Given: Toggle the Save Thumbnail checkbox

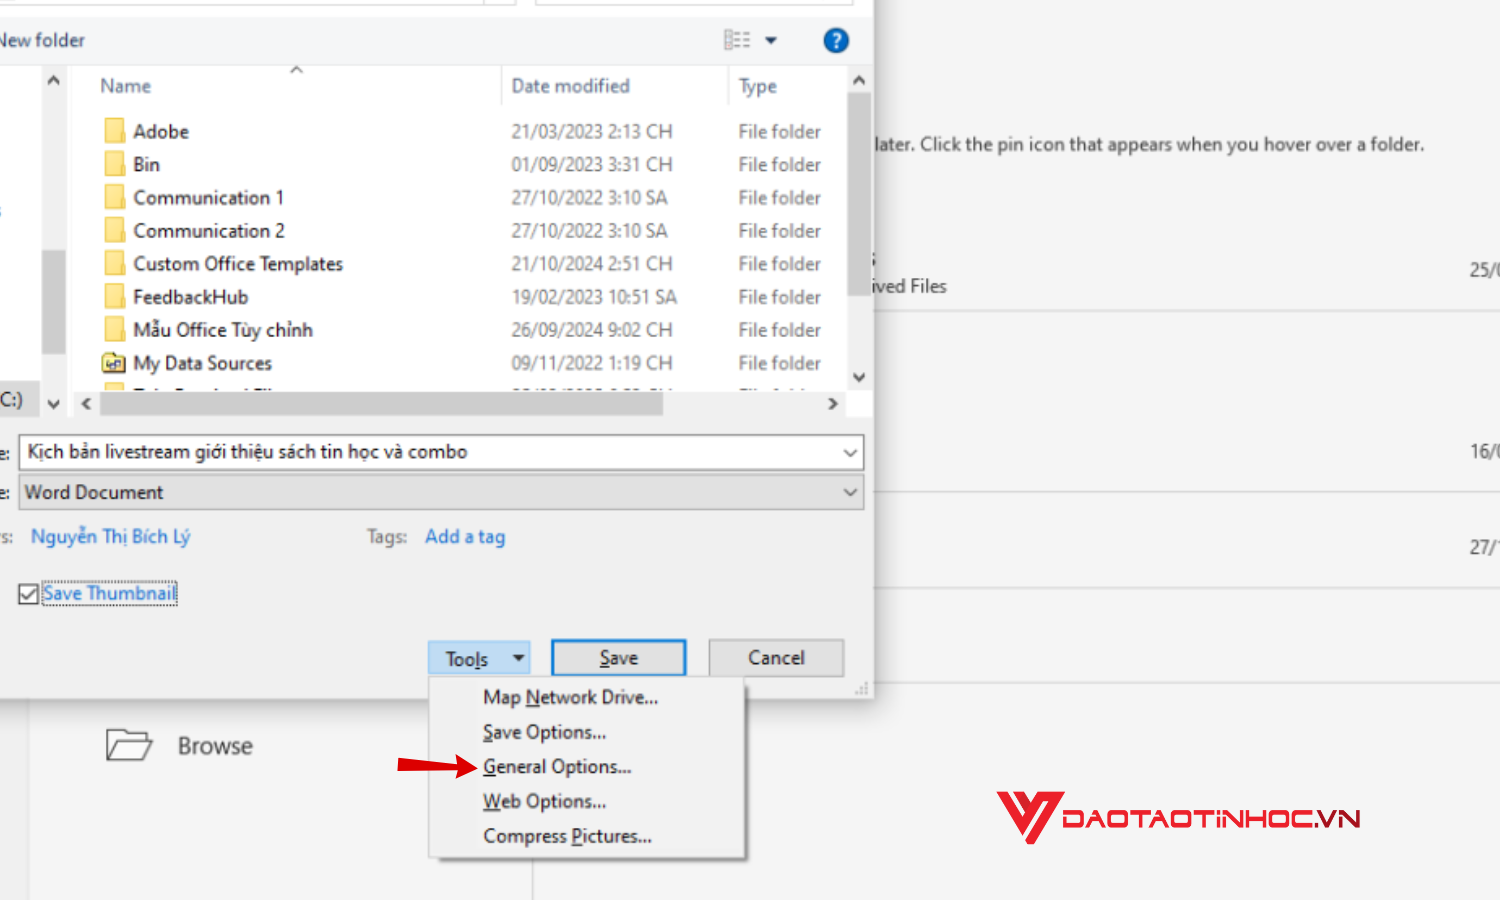Looking at the screenshot, I should coord(29,593).
